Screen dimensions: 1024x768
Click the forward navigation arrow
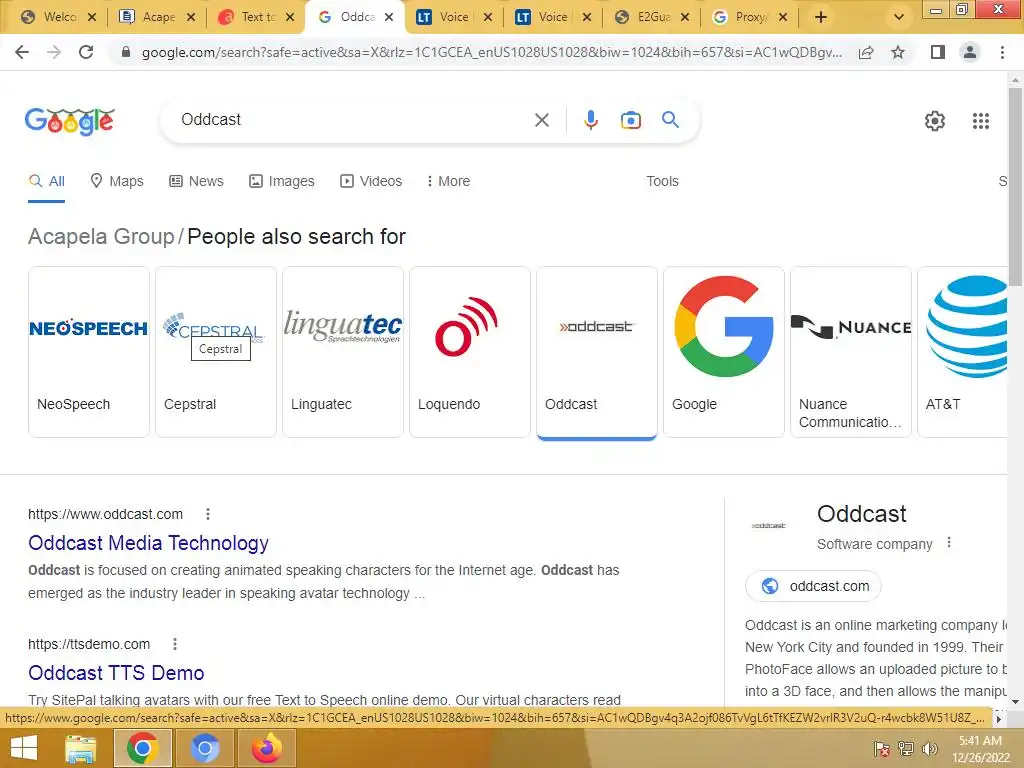point(54,52)
